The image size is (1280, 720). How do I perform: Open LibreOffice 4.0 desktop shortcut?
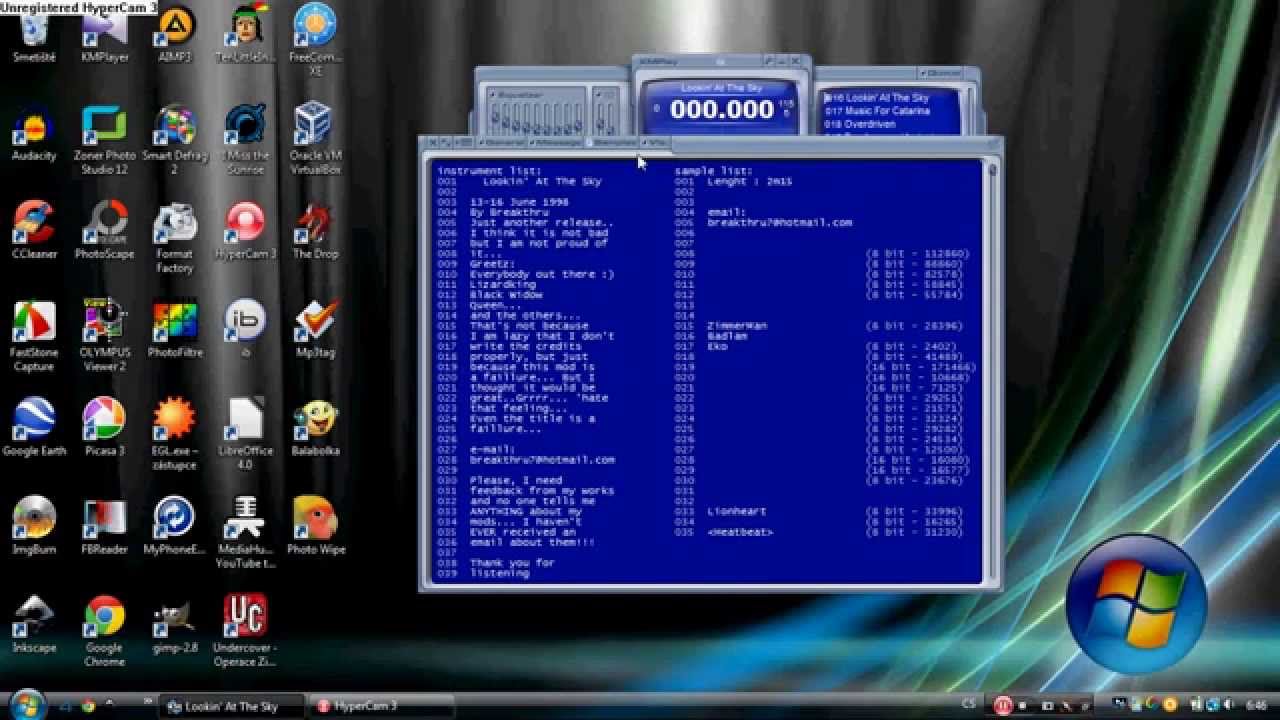pos(245,435)
